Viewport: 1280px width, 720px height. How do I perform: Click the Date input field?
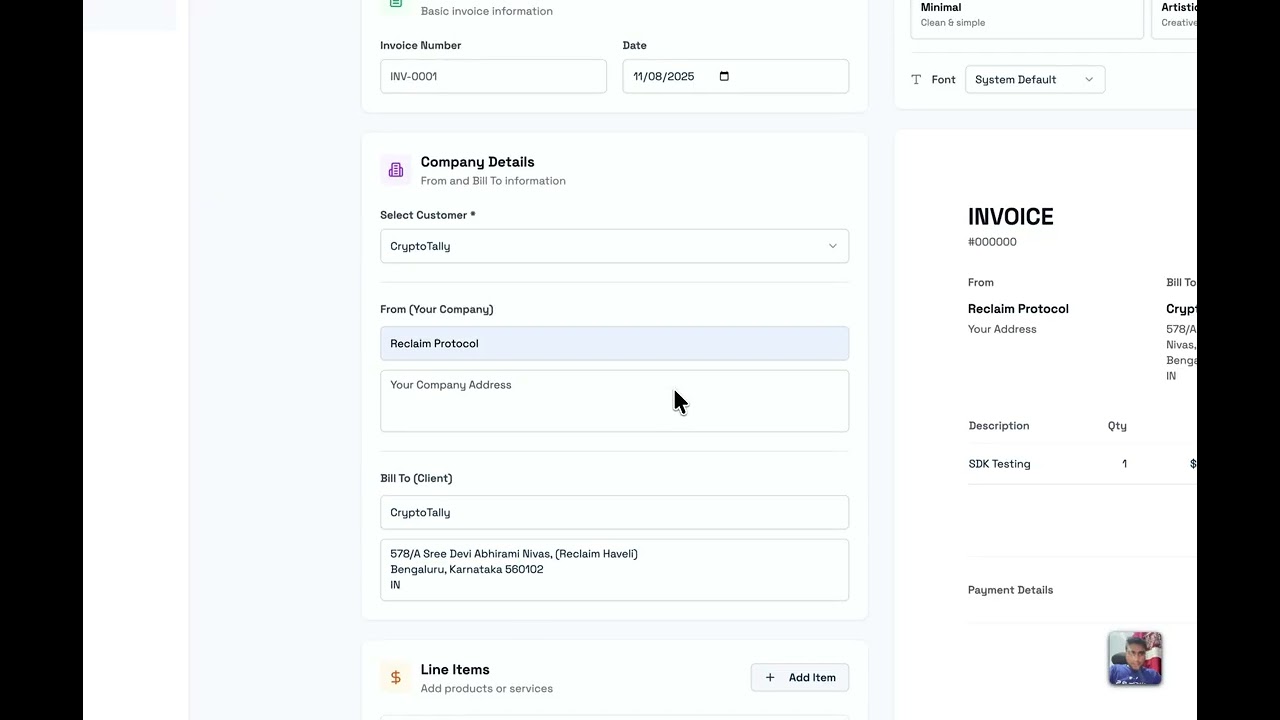tap(670, 76)
